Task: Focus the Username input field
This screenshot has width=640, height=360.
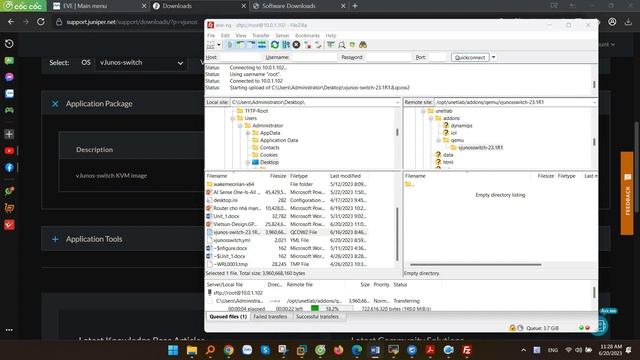Action: pyautogui.click(x=313, y=58)
